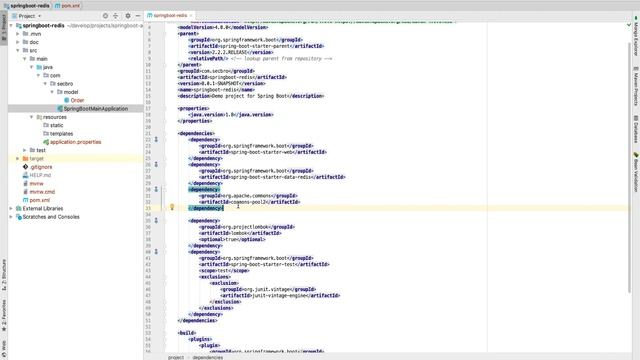Collapse the resources folder arrow

tap(31, 117)
